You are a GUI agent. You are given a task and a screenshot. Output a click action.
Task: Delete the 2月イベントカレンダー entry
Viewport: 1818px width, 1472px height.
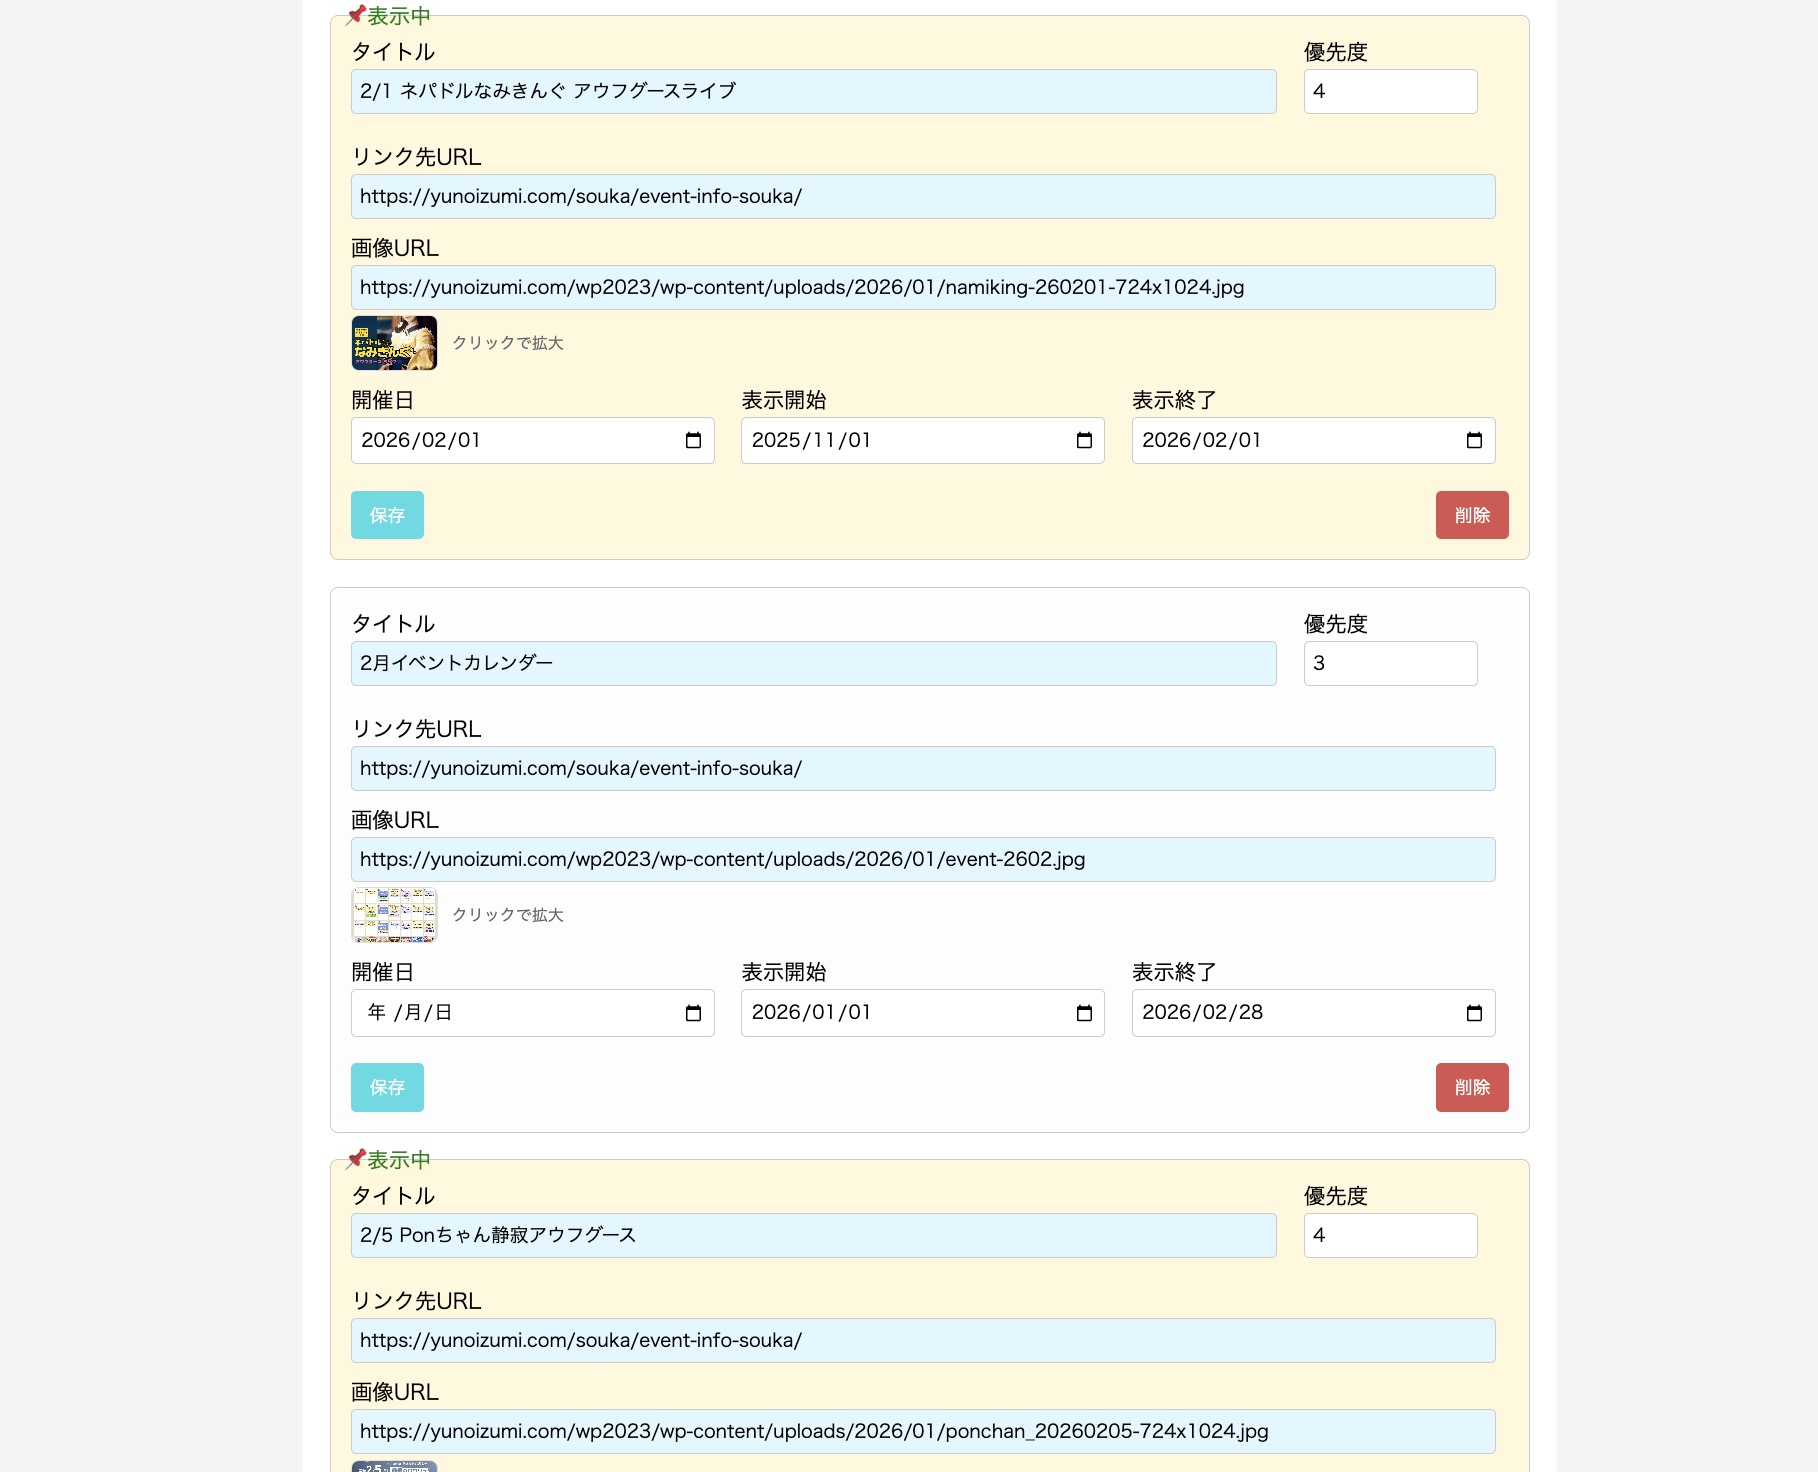click(1472, 1087)
